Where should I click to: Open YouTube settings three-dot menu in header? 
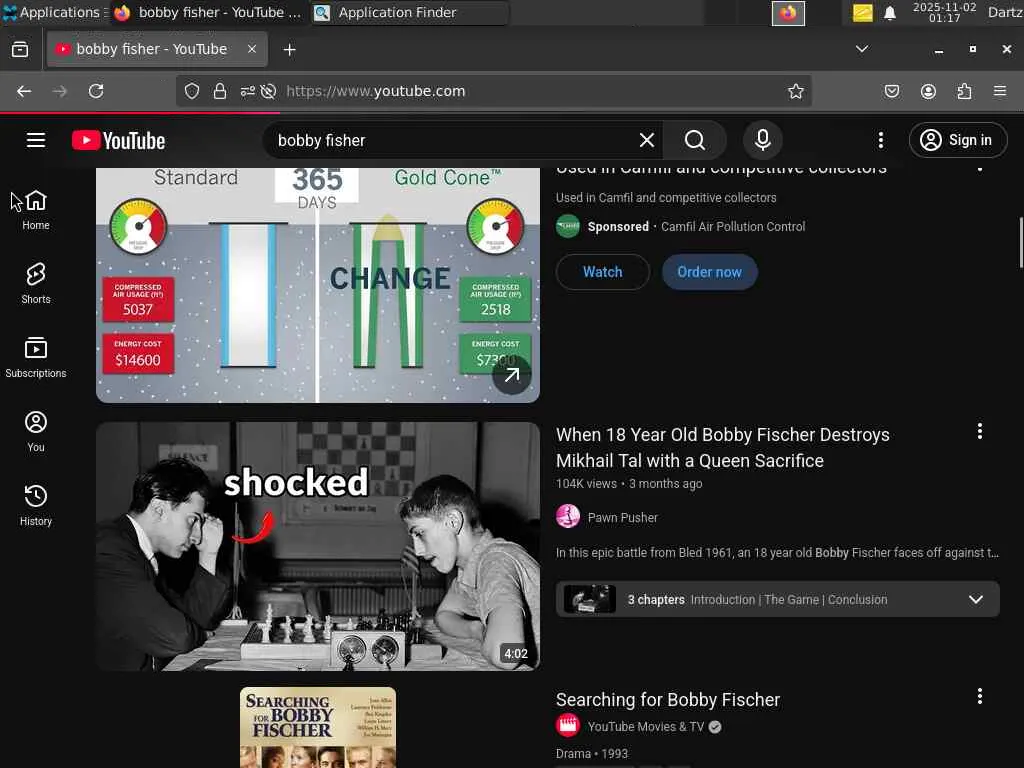(880, 140)
